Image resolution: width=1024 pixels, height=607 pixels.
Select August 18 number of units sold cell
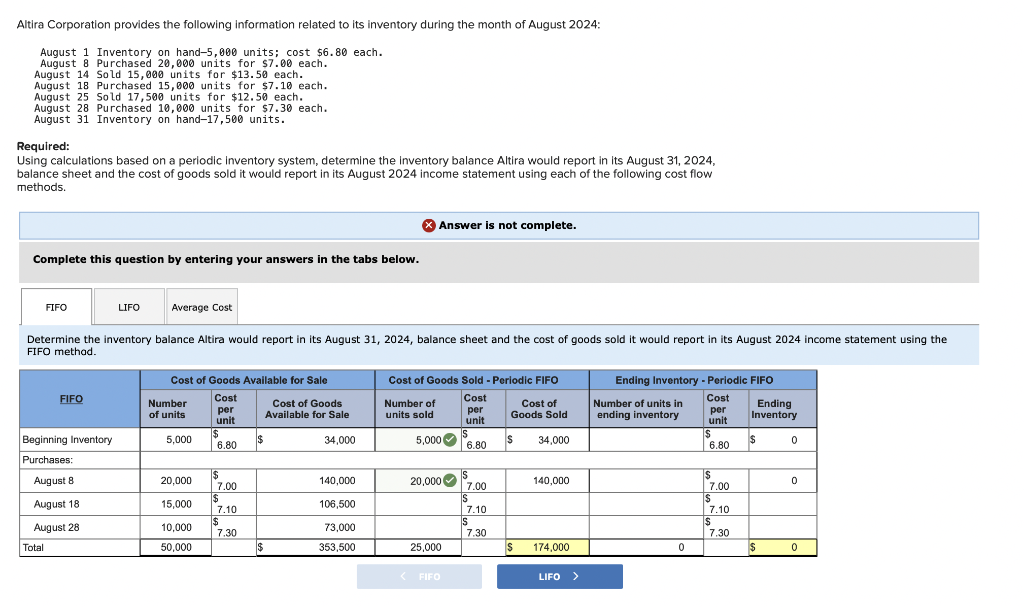click(x=418, y=504)
